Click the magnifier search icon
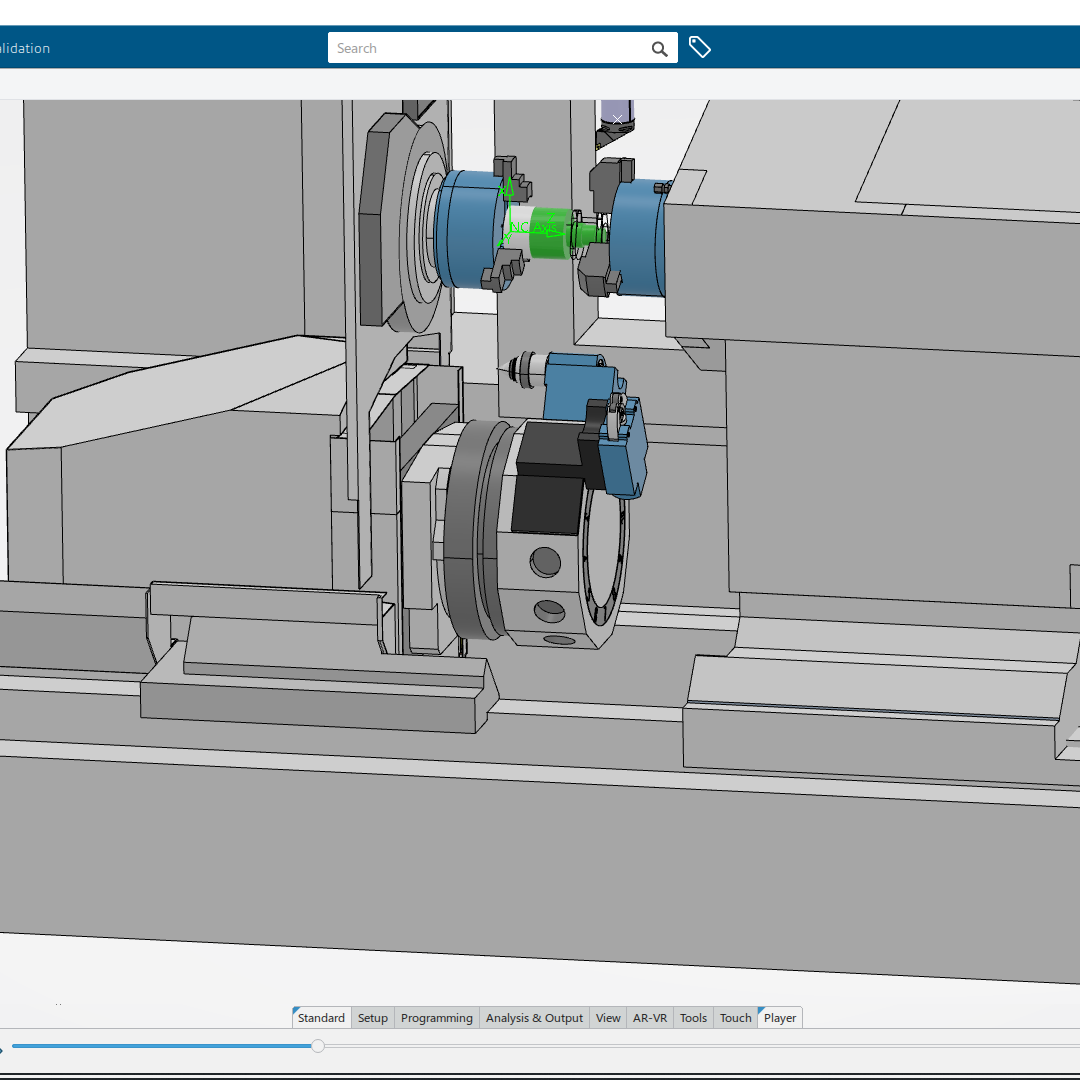The height and width of the screenshot is (1080, 1080). (659, 48)
